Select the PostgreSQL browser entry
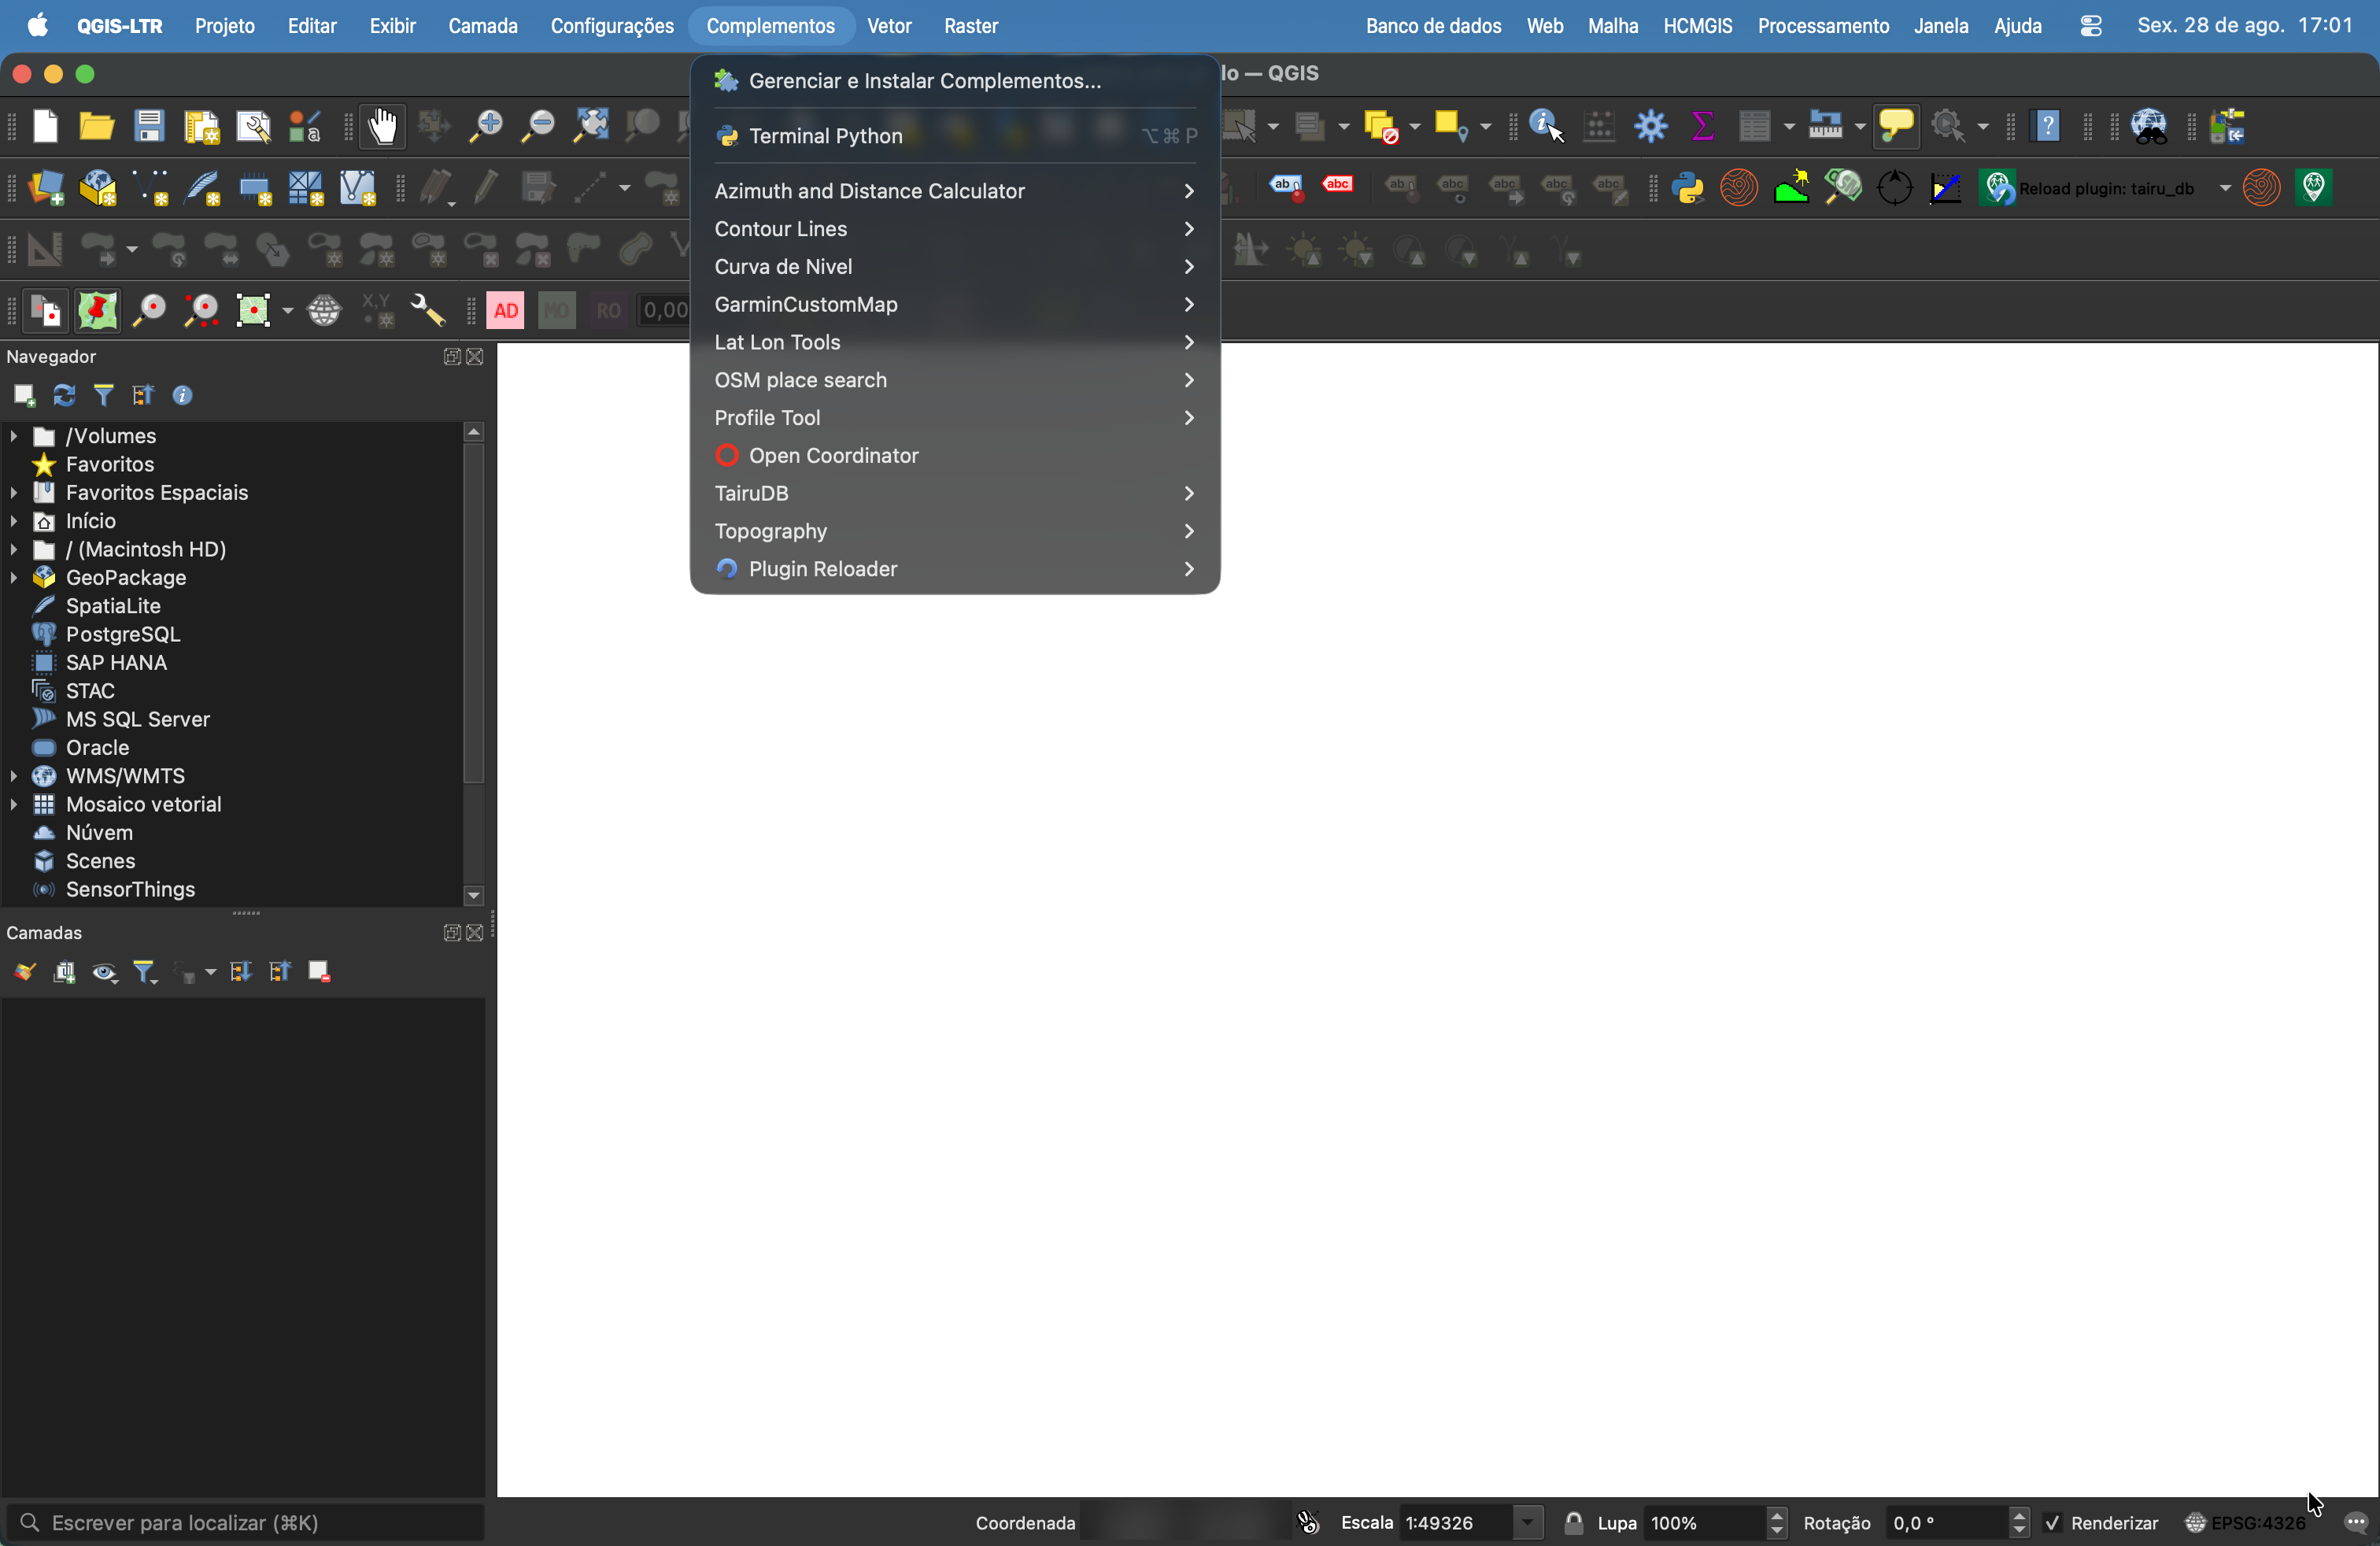The height and width of the screenshot is (1546, 2380). pyautogui.click(x=122, y=635)
